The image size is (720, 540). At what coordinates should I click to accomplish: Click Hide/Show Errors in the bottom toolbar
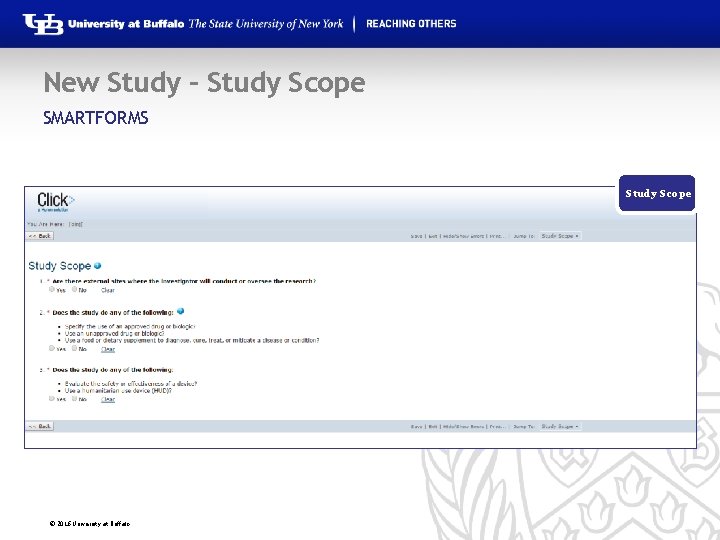point(463,427)
